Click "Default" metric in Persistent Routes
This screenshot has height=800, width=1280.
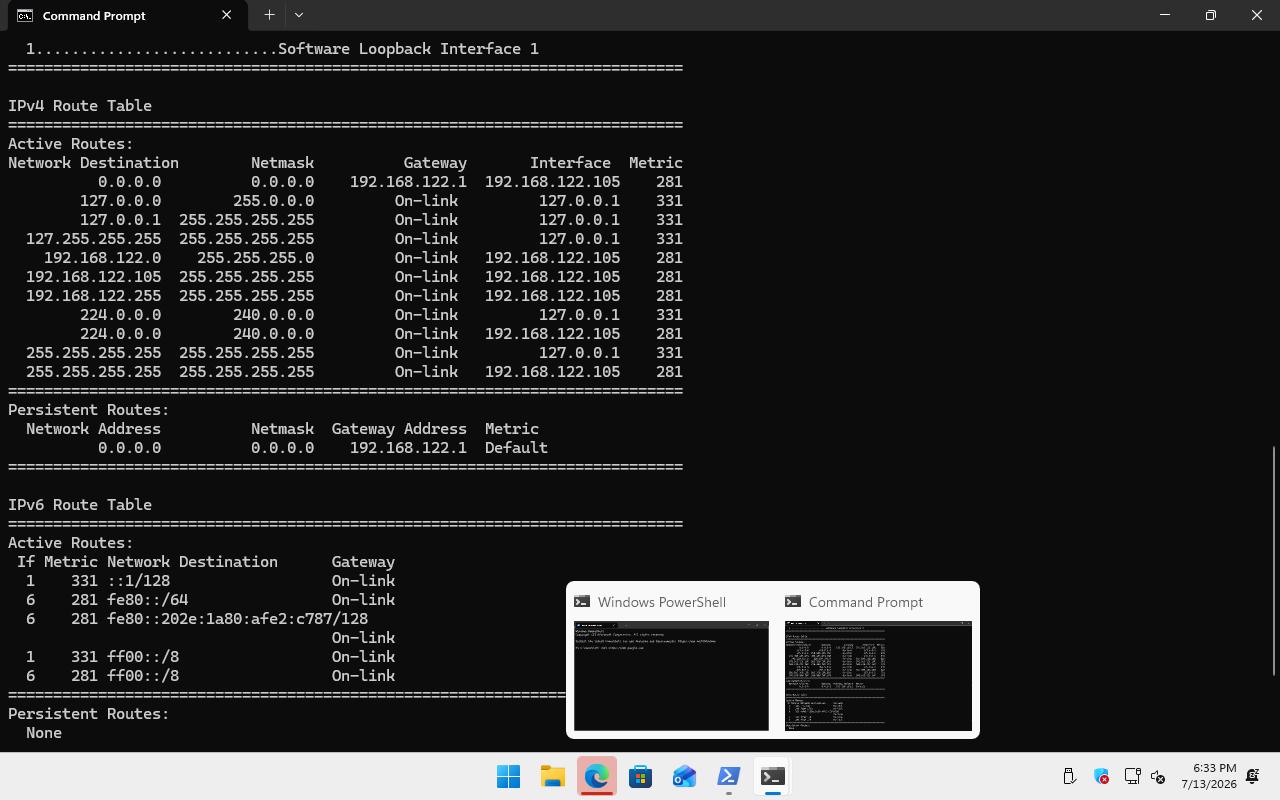[516, 448]
